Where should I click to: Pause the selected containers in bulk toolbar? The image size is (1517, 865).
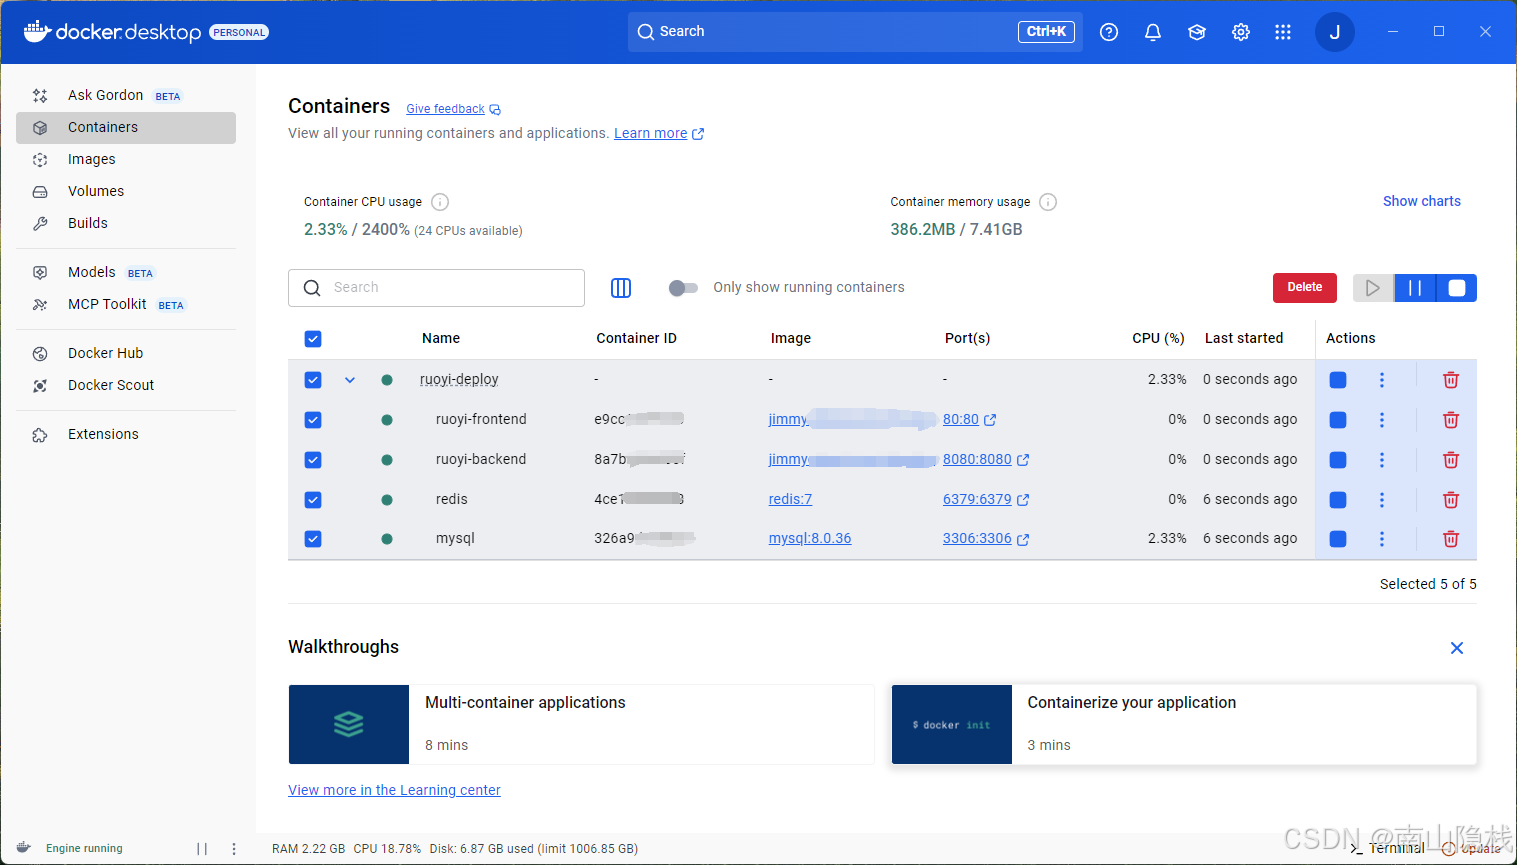click(1415, 288)
